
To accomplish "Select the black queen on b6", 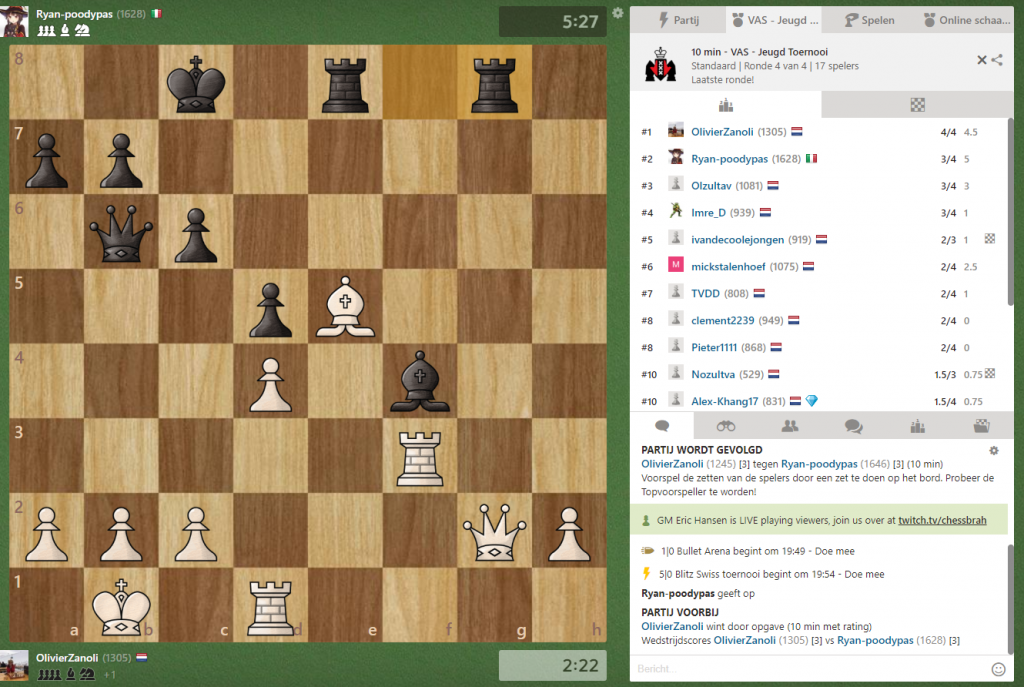I will tap(121, 231).
